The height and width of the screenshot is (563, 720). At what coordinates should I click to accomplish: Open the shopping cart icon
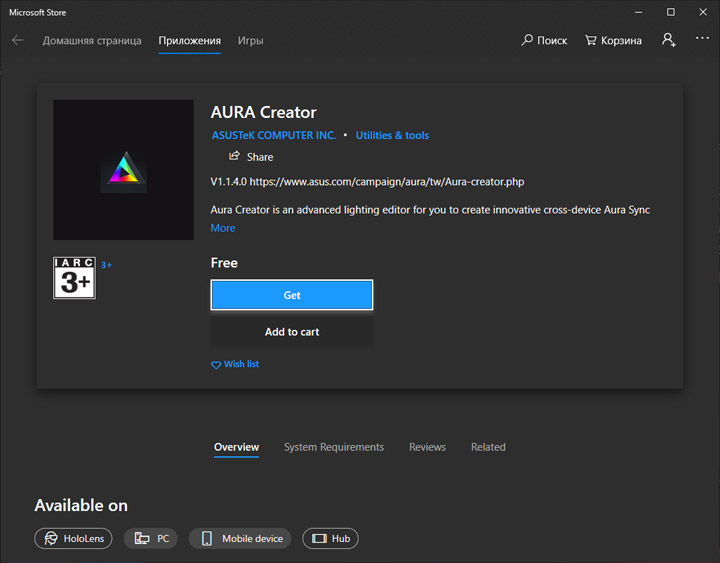click(590, 40)
